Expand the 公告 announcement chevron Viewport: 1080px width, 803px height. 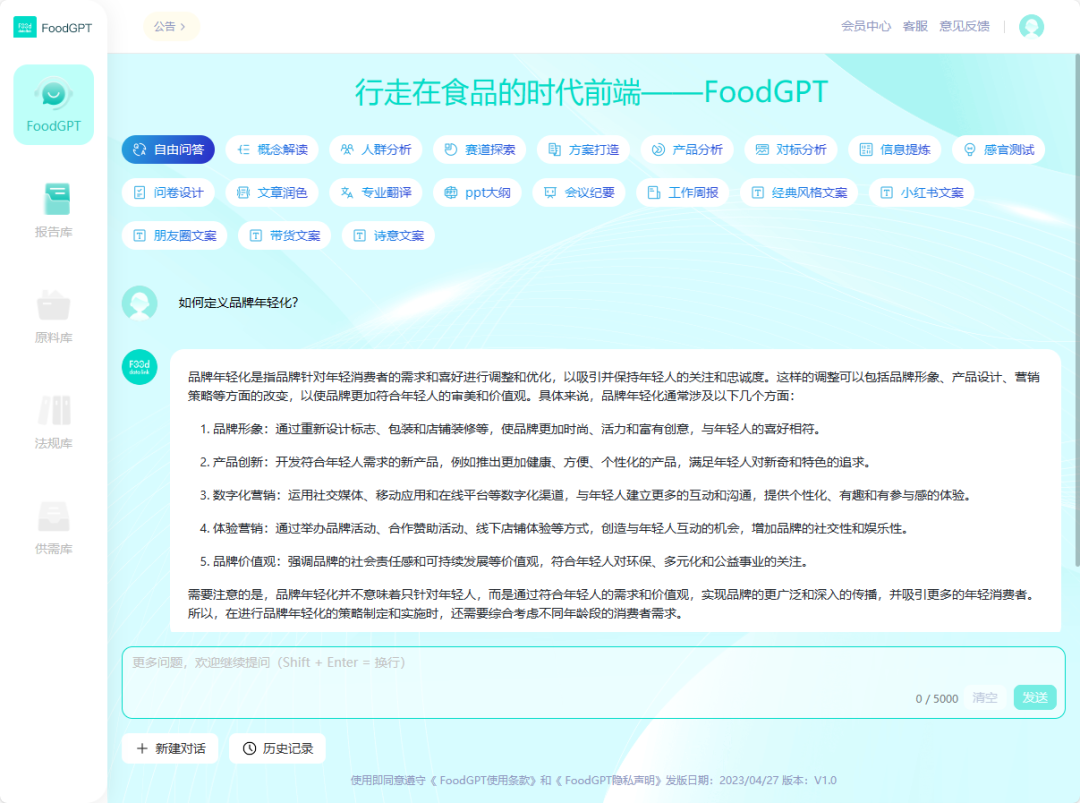(x=183, y=27)
